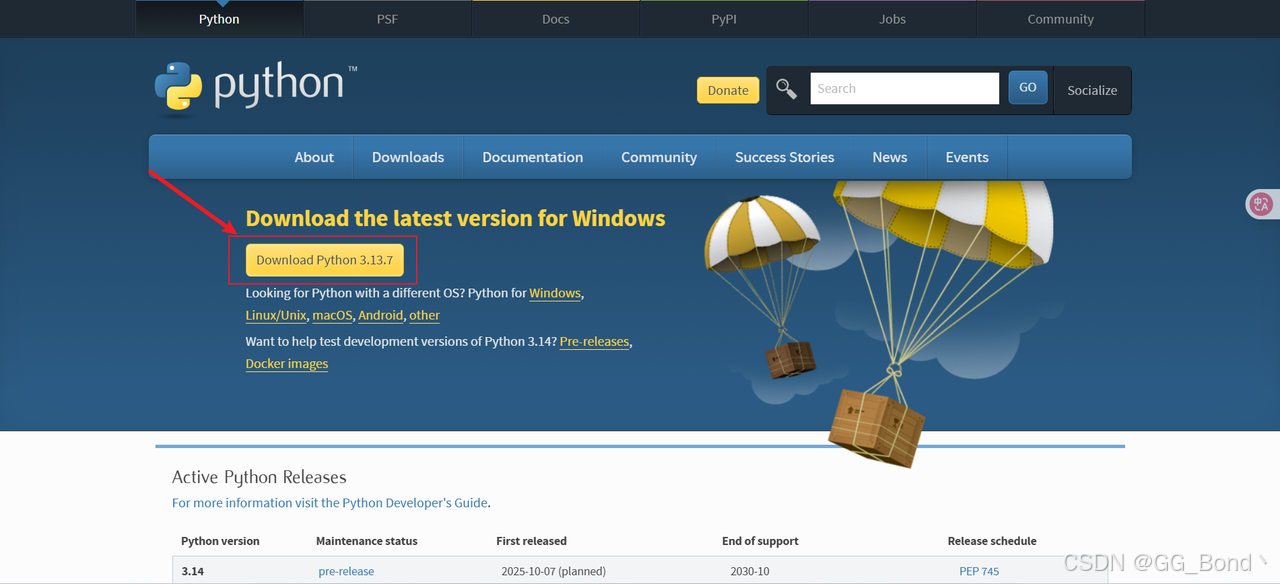Open the Socialize menu

1092,90
